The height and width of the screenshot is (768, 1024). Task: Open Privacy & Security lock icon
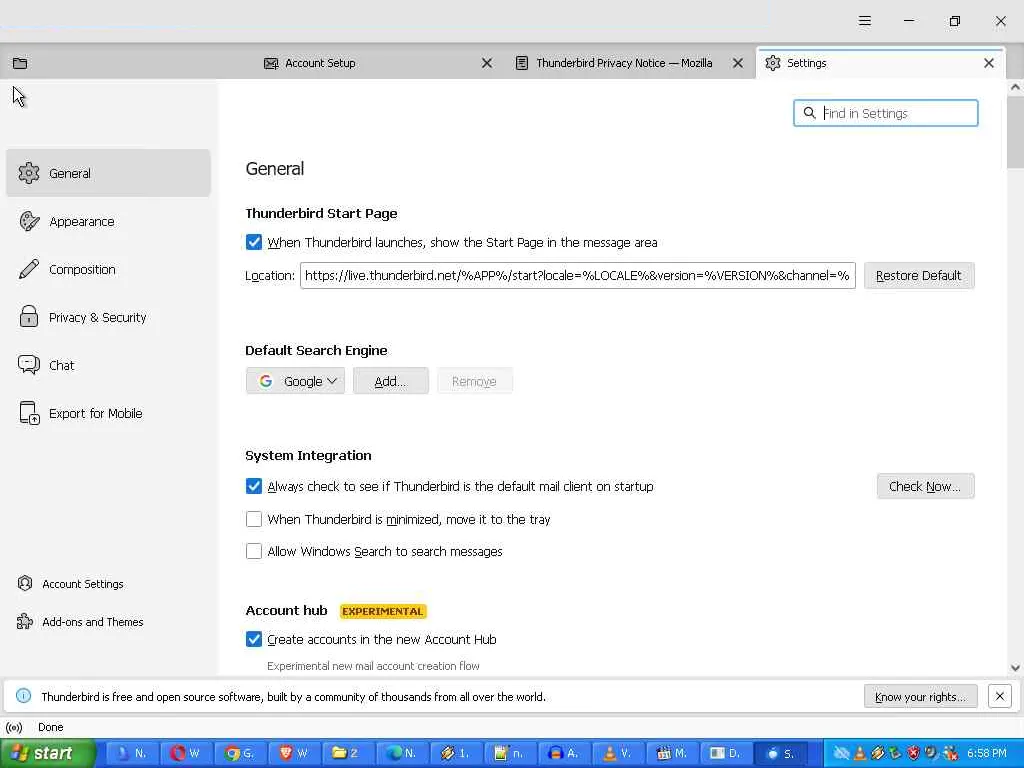(29, 317)
